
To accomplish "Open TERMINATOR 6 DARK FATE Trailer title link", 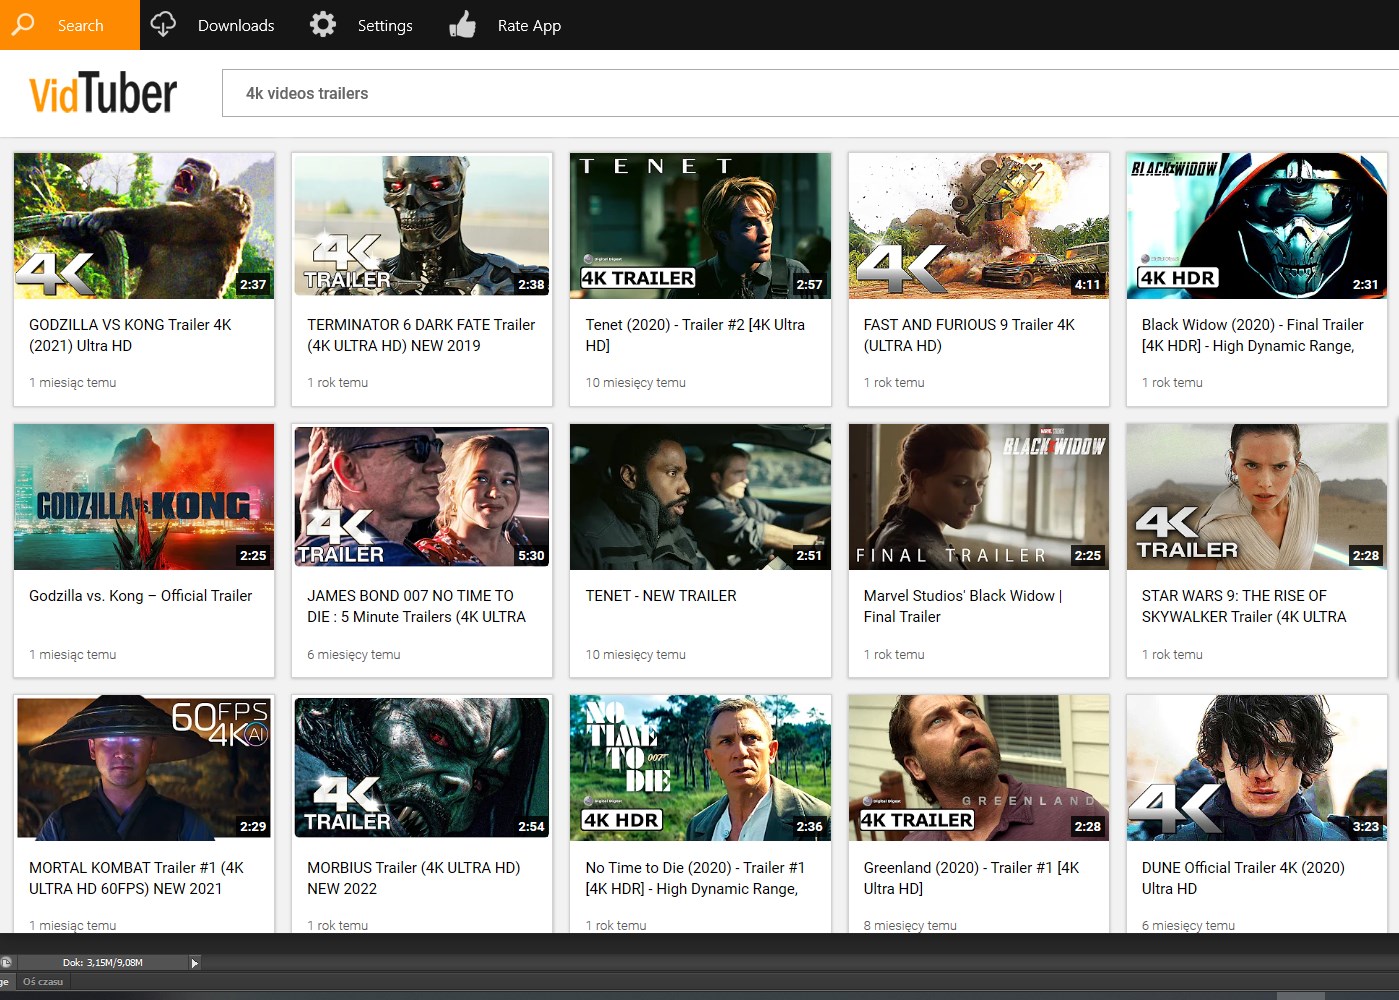I will [x=420, y=335].
